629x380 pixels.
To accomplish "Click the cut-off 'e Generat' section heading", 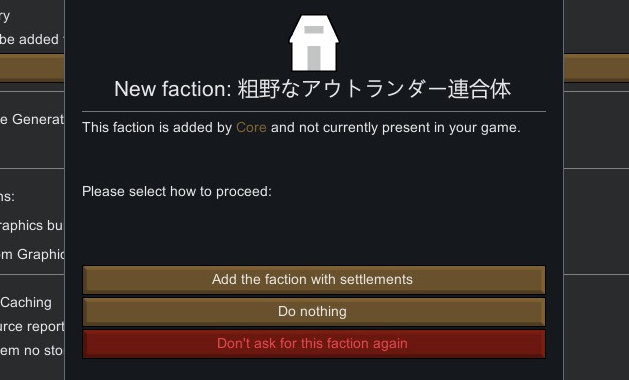I will (x=32, y=119).
